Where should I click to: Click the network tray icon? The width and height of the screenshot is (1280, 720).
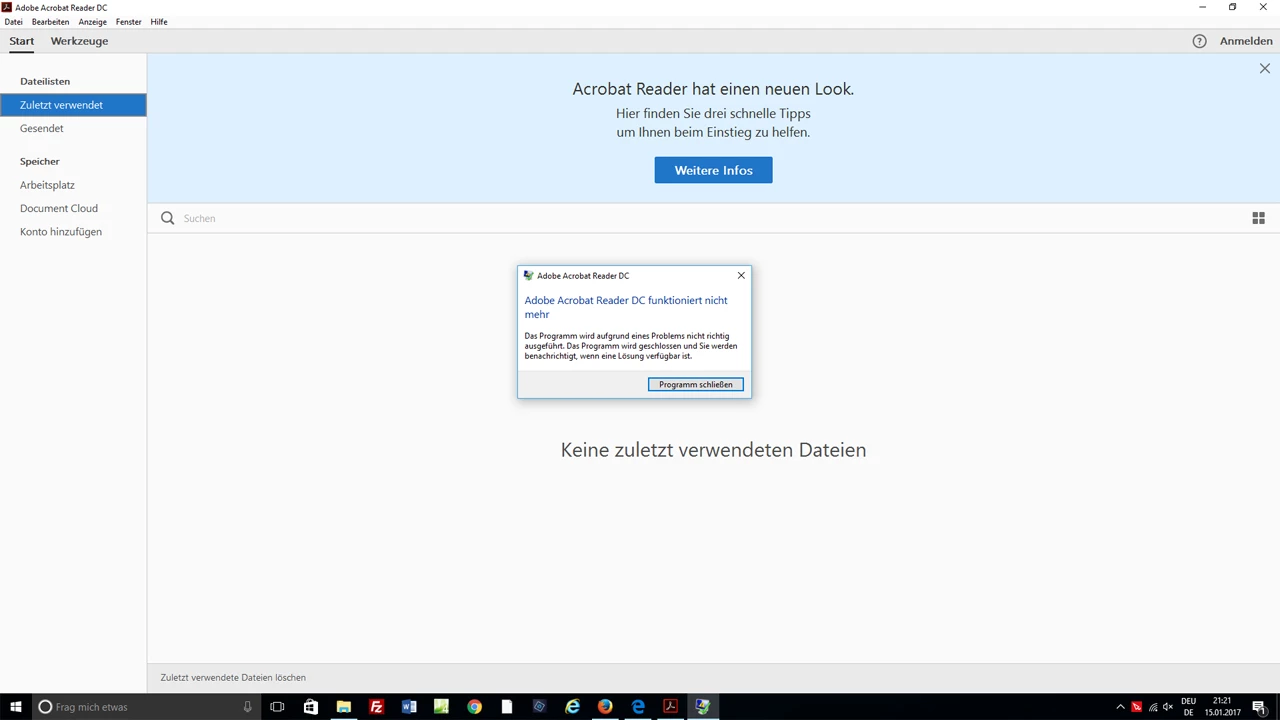[1152, 707]
